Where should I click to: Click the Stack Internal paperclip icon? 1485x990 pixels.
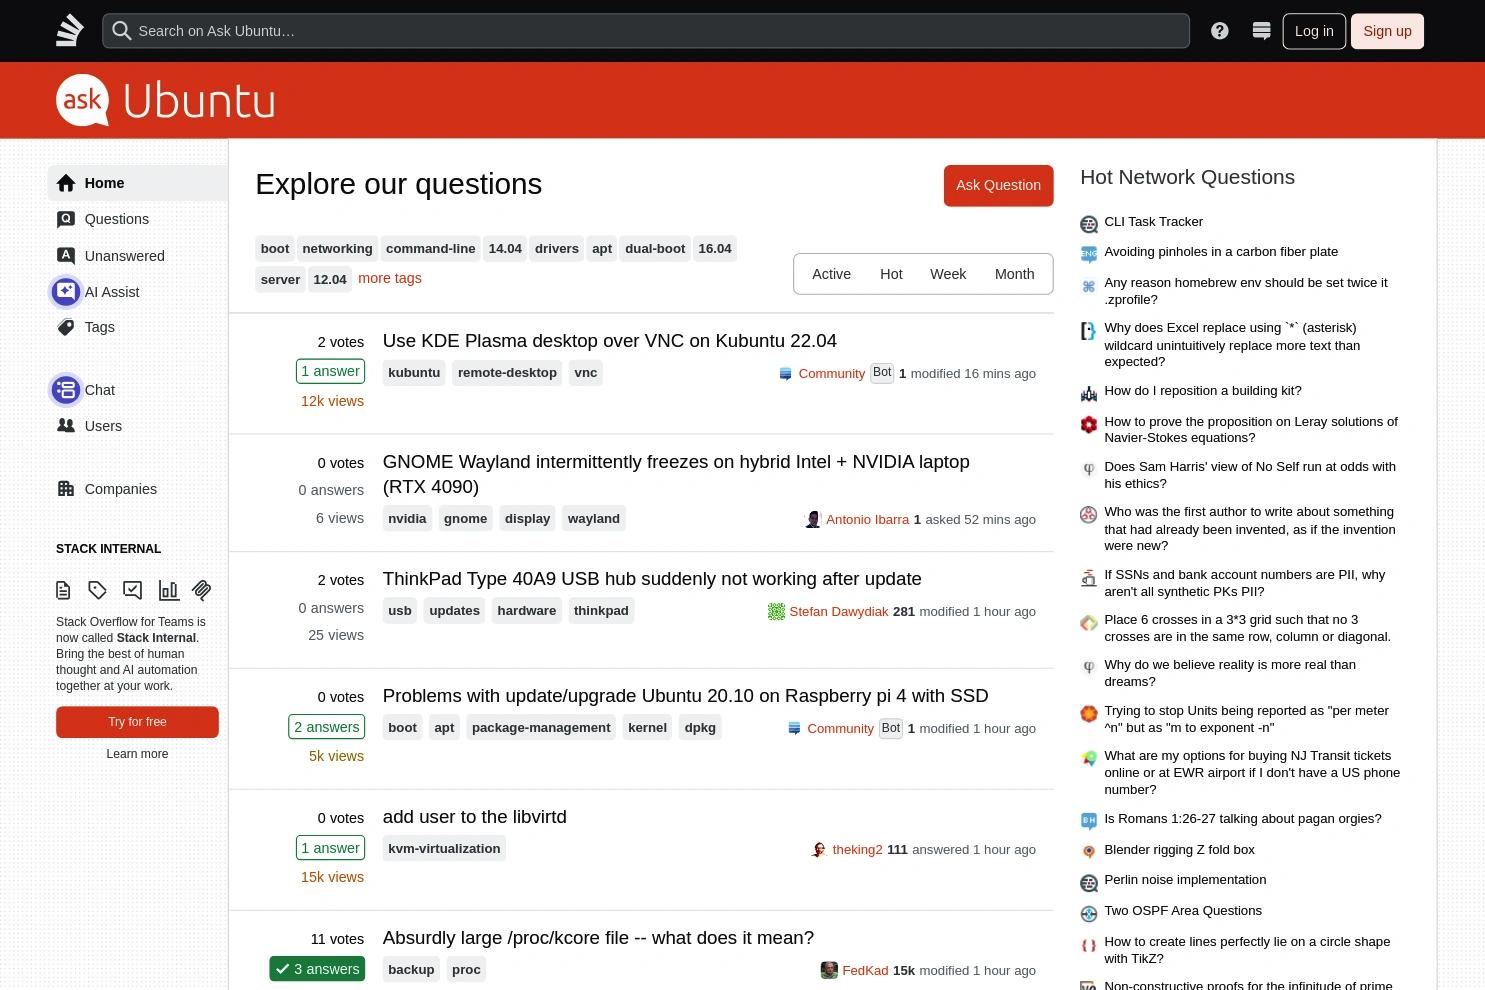coord(202,590)
